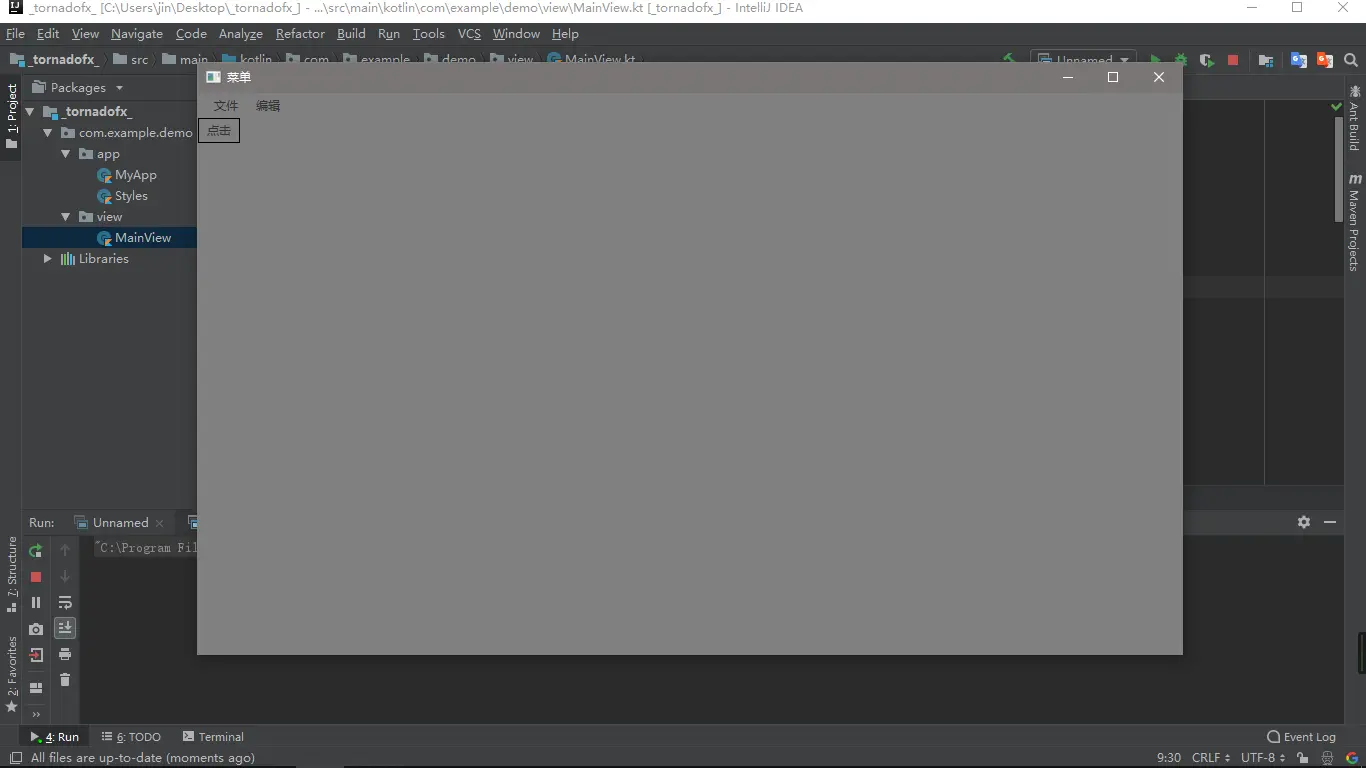The width and height of the screenshot is (1366, 768).
Task: Open the Project Structure icon in toolbar
Action: [x=1266, y=60]
